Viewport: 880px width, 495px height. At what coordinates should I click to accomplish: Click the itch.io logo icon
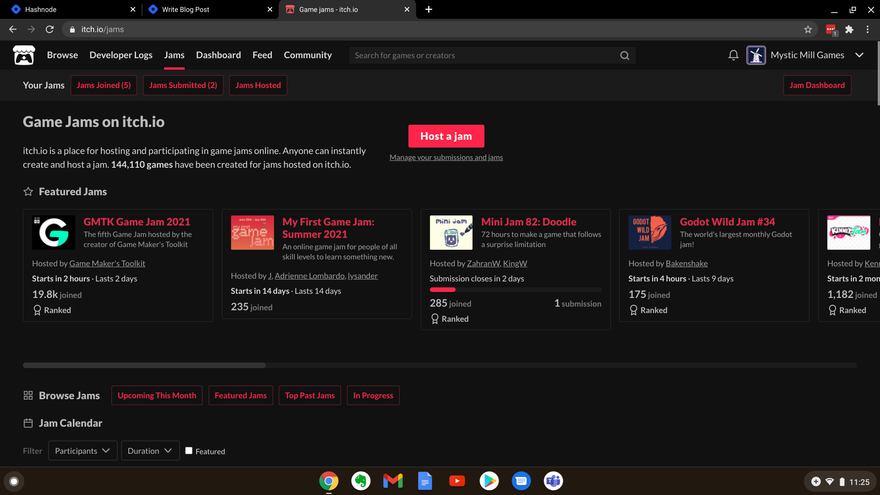pyautogui.click(x=23, y=56)
